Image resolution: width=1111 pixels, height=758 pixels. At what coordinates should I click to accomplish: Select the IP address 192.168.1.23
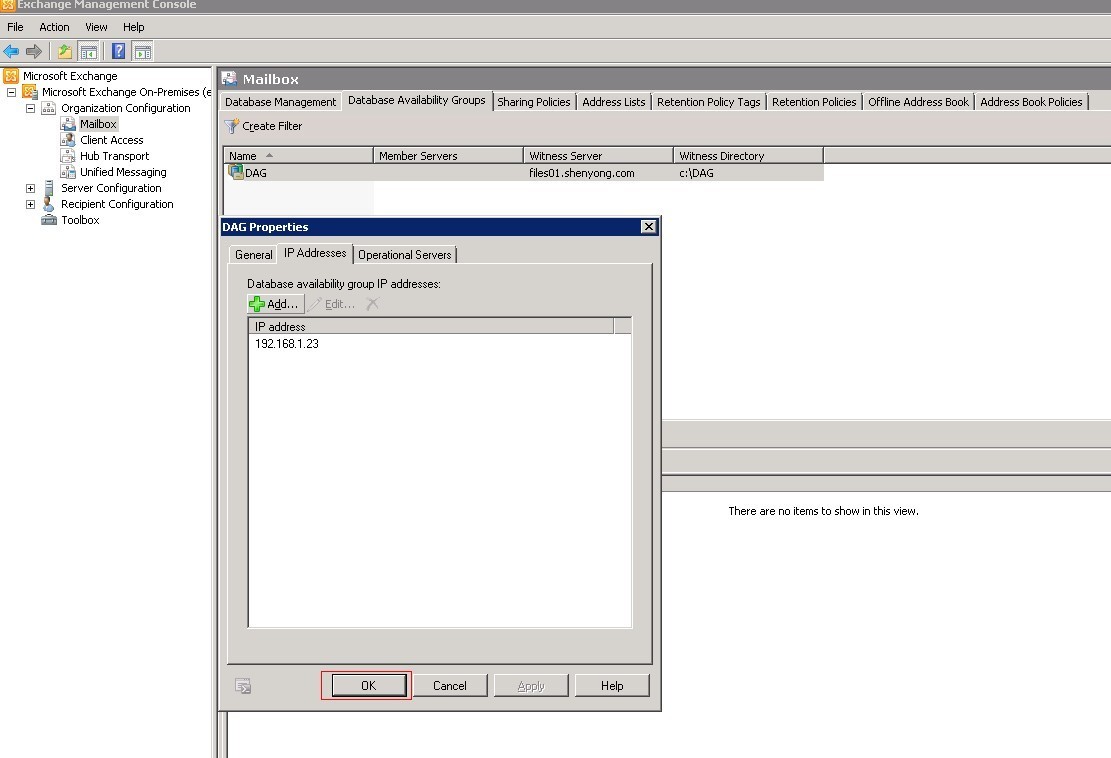pos(287,344)
